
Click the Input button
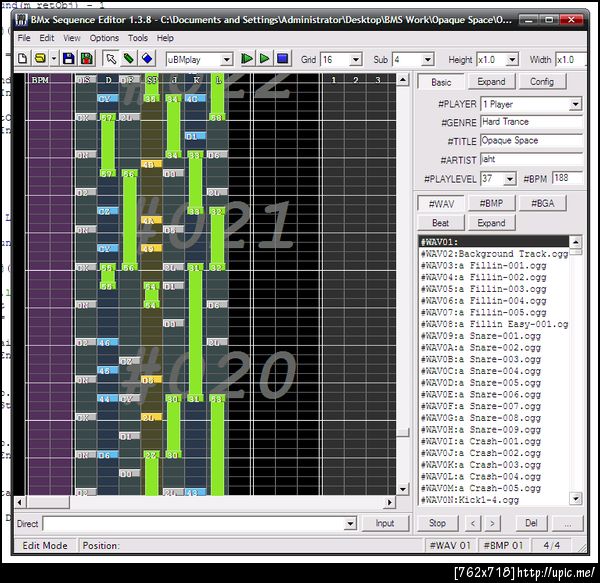tap(385, 523)
